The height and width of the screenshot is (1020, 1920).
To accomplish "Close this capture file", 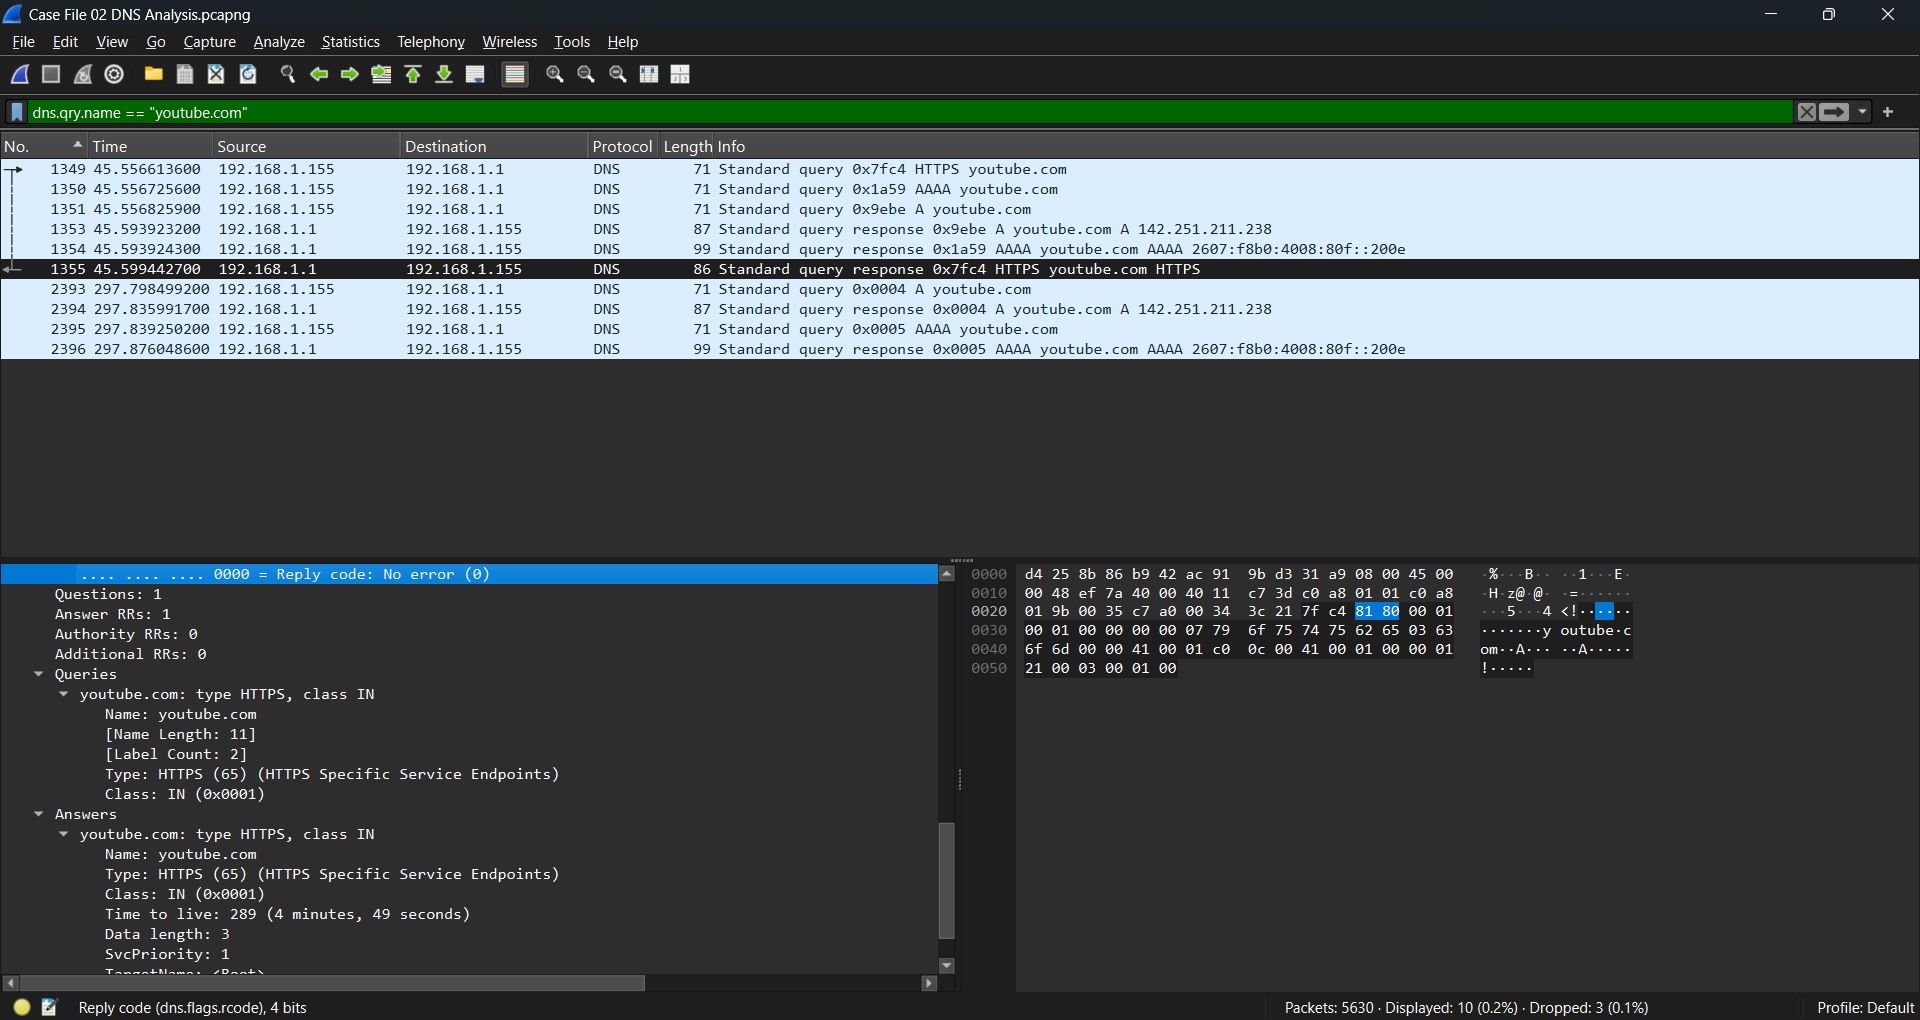I will point(216,74).
